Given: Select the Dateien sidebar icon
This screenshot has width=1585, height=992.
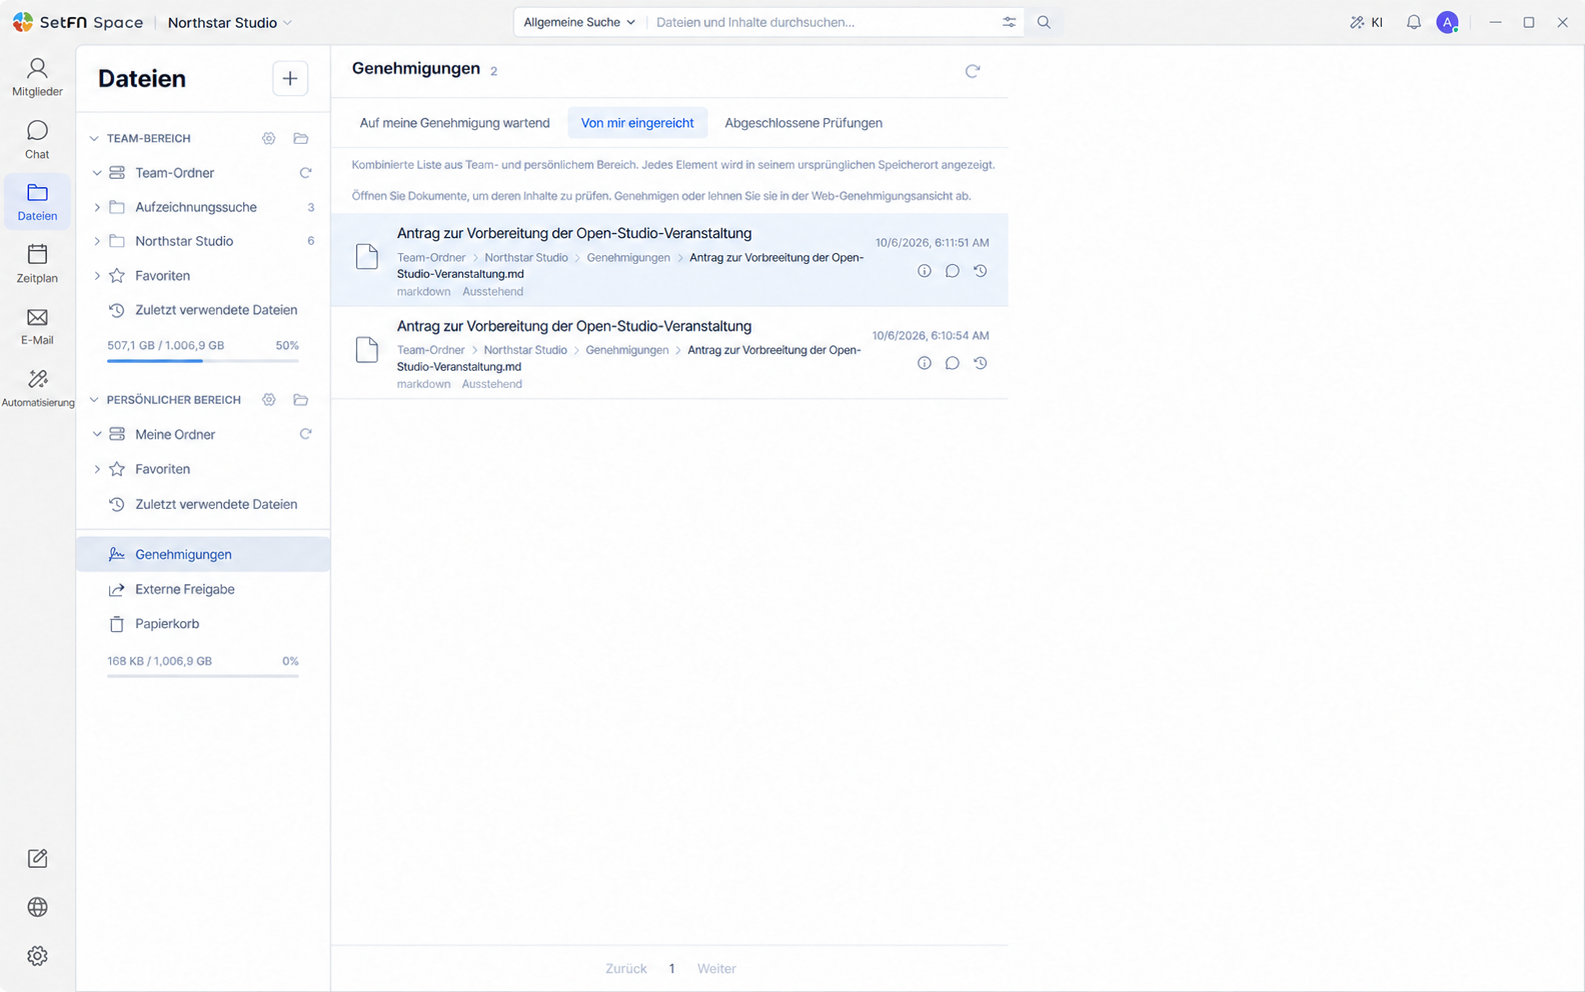Looking at the screenshot, I should coord(37,202).
